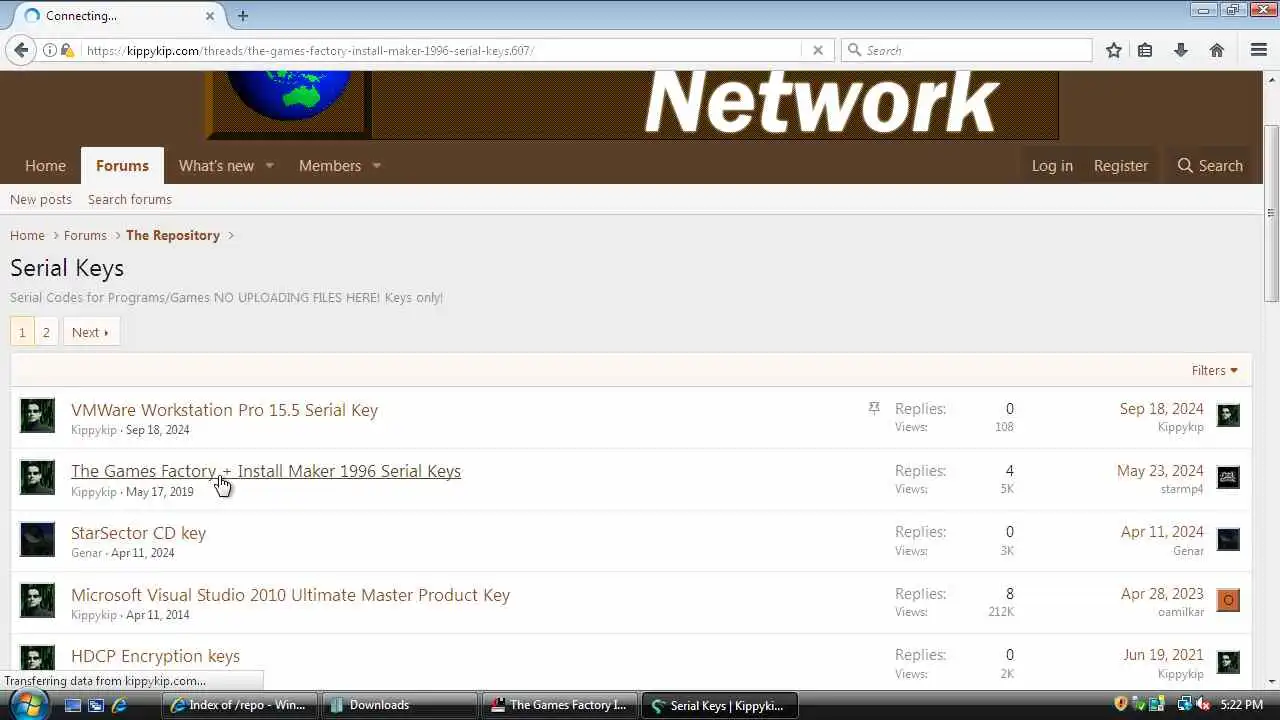Expand the What's new dropdown arrow
This screenshot has width=1280, height=720.
coord(269,166)
